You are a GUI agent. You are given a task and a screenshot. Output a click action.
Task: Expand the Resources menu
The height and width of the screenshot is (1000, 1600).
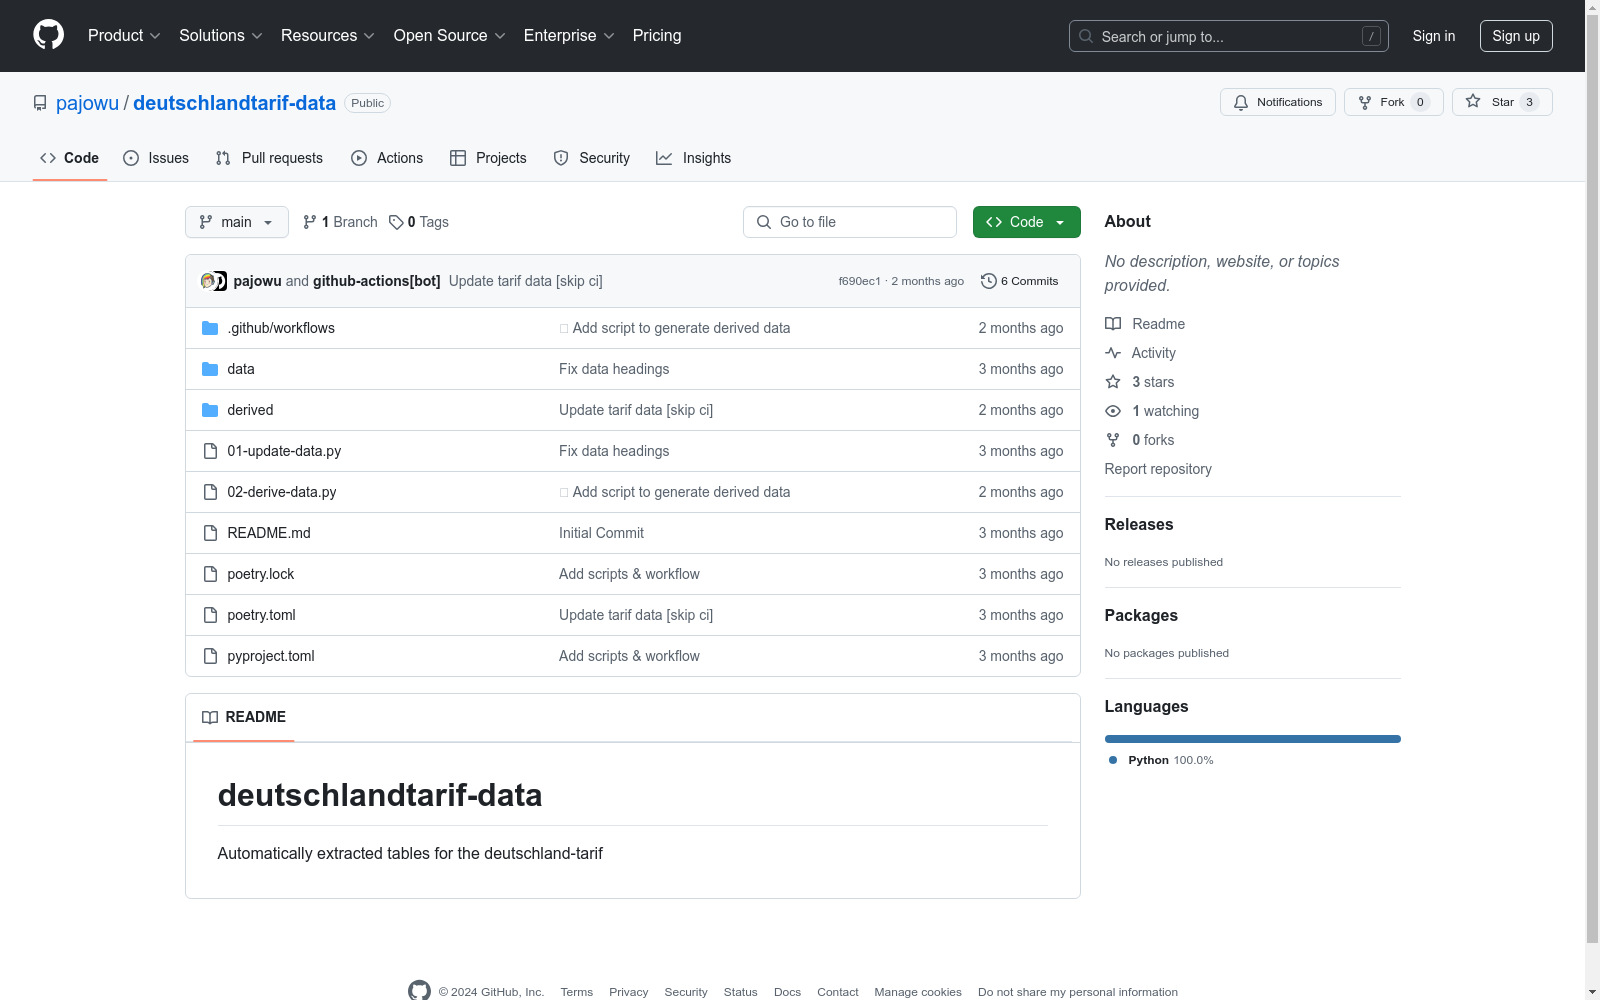328,36
